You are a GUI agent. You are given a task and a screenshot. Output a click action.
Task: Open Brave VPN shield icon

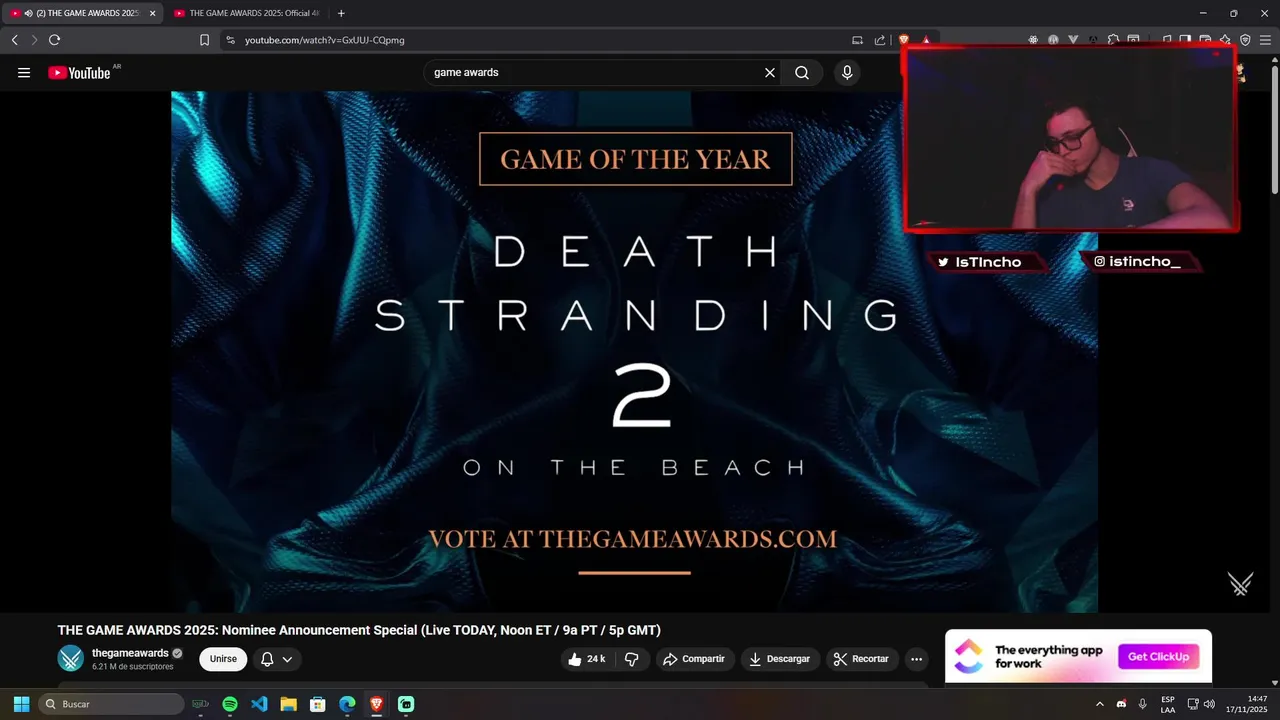pyautogui.click(x=1245, y=40)
